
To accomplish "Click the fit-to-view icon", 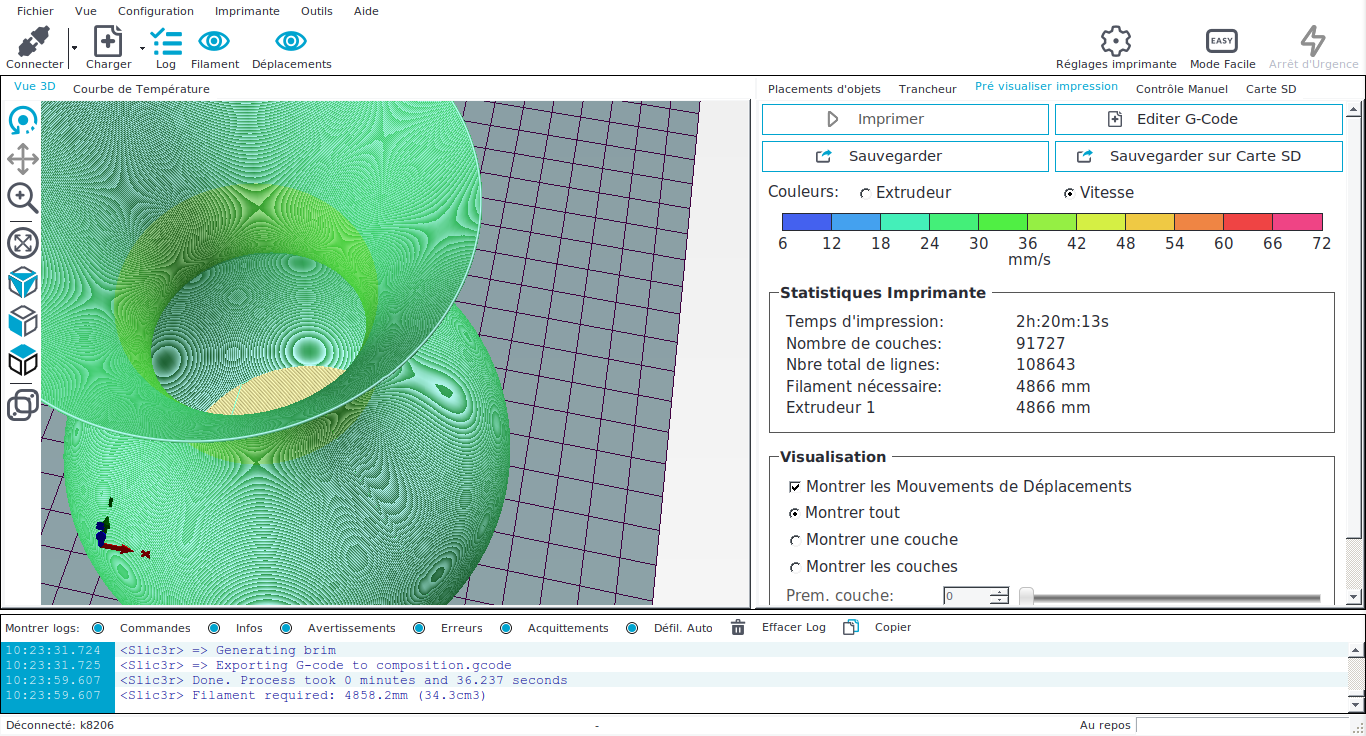I will click(23, 243).
